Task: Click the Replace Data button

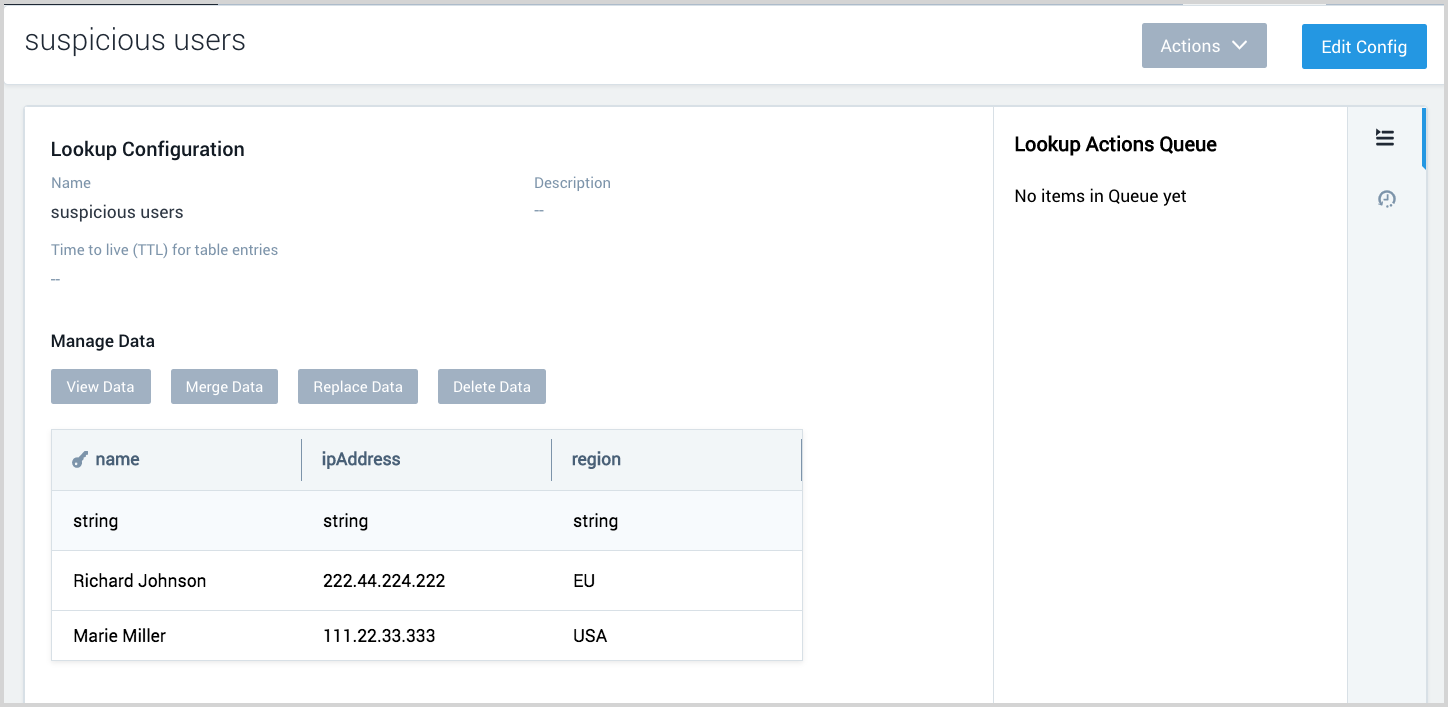Action: point(357,386)
